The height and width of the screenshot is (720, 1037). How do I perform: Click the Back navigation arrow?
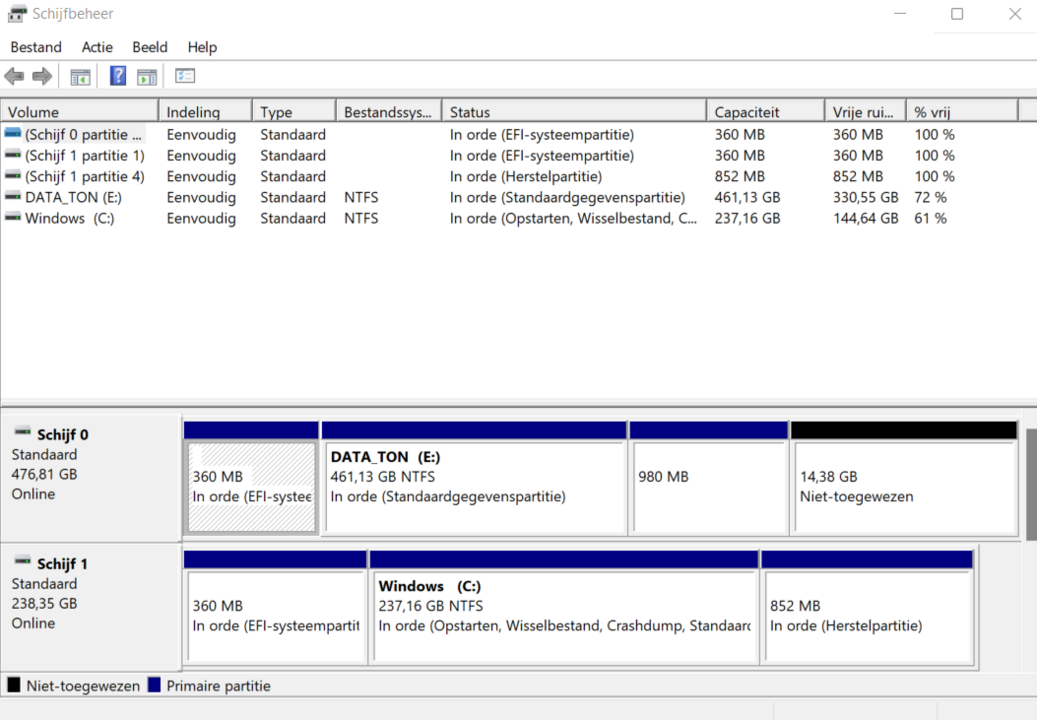[13, 75]
